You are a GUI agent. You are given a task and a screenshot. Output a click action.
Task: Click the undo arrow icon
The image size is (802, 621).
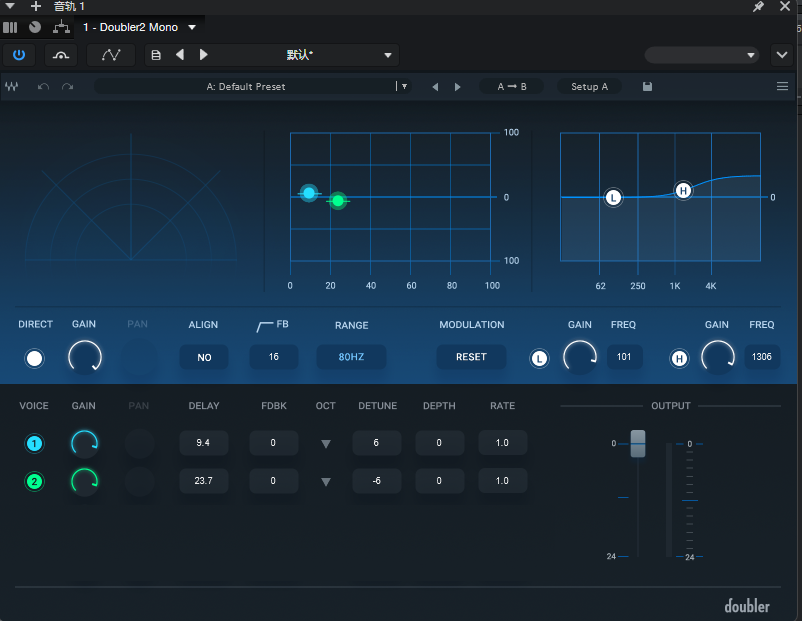tap(43, 87)
